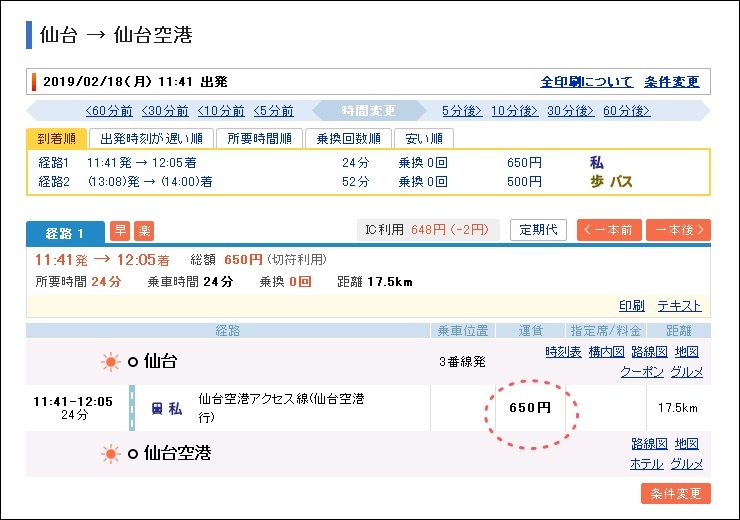Image resolution: width=740 pixels, height=520 pixels.
Task: Click the sun weather icon beside 仙台空港
Action: click(110, 454)
